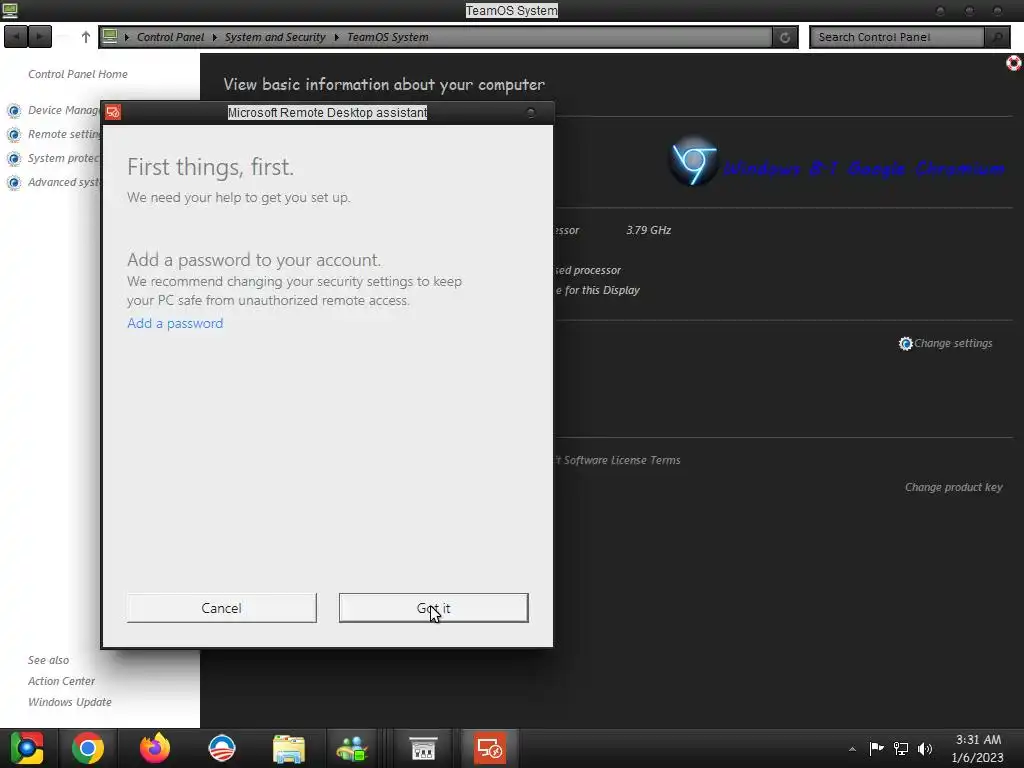Screen dimensions: 1024x768
Task: Close the Remote Desktop assistant dialog
Action: coord(531,112)
